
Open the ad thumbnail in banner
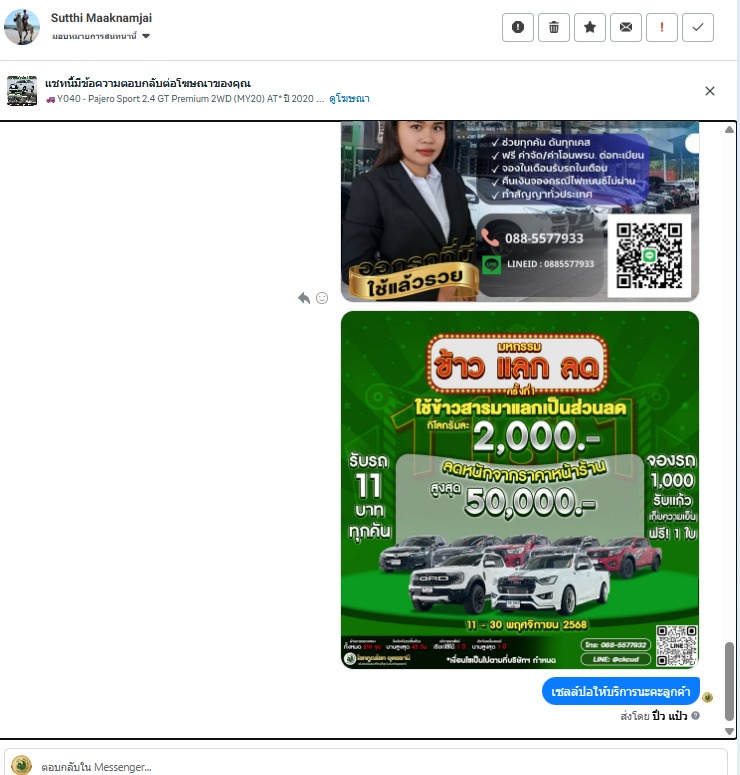tap(22, 90)
